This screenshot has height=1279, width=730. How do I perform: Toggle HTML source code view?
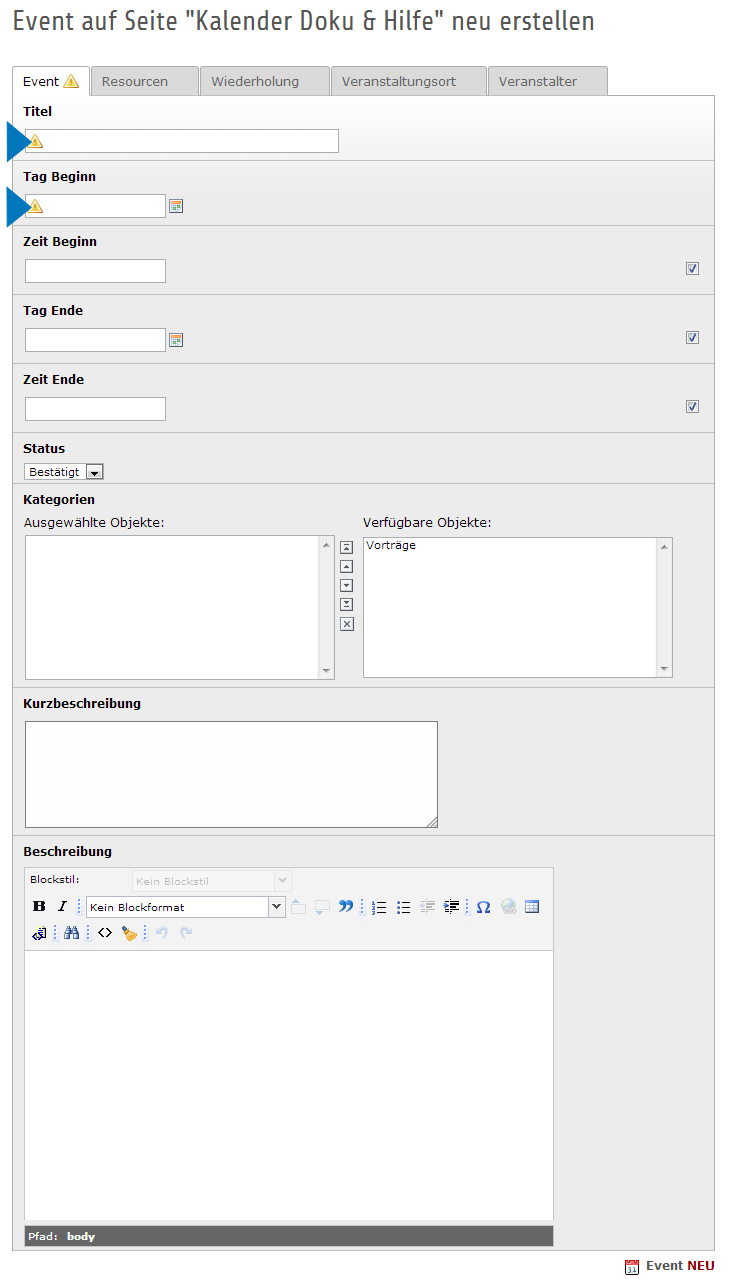pos(105,933)
